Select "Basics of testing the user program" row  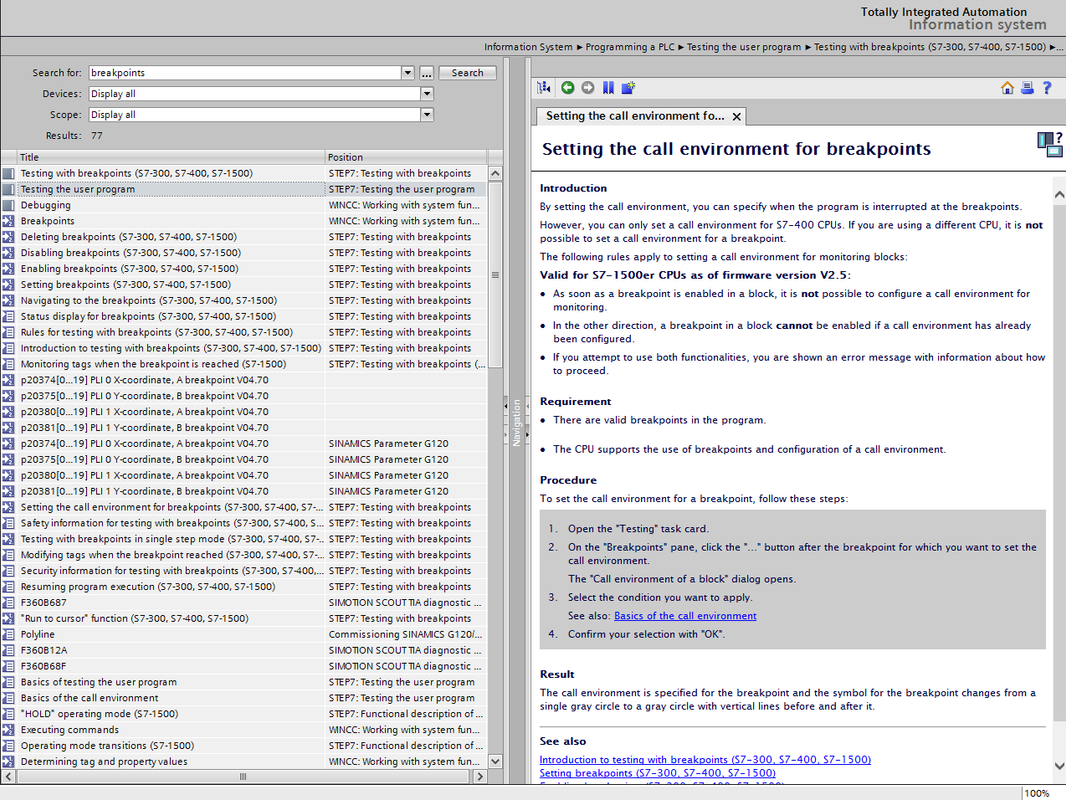(x=245, y=682)
